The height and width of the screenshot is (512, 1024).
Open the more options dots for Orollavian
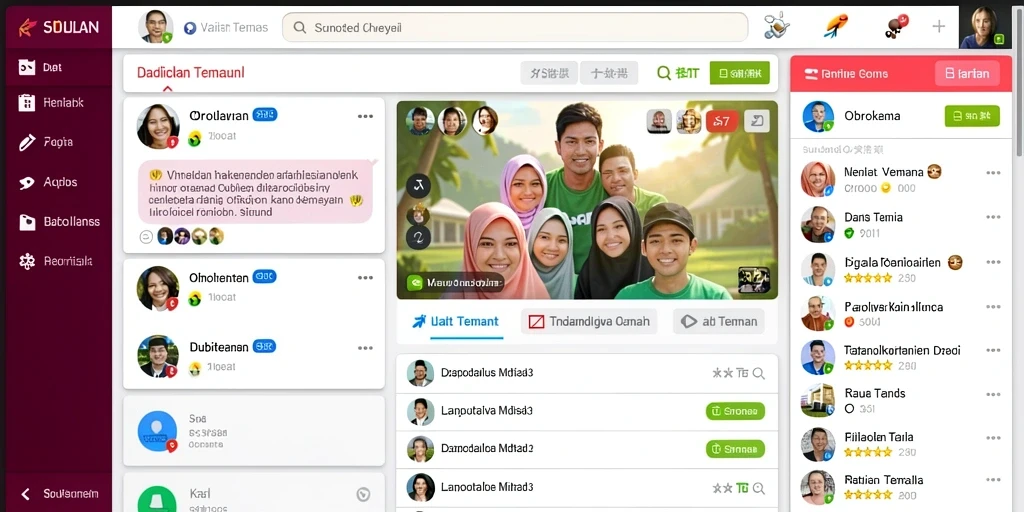tap(365, 116)
